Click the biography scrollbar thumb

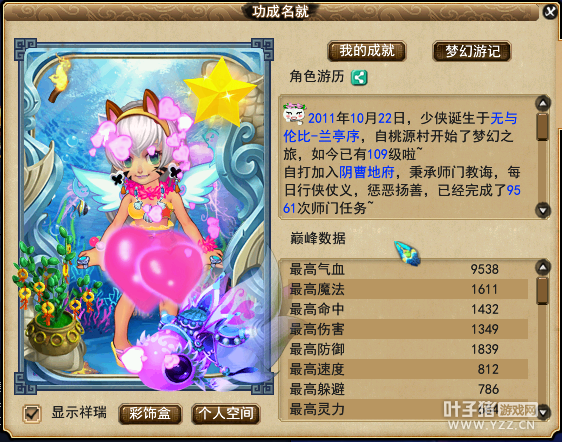[543, 126]
